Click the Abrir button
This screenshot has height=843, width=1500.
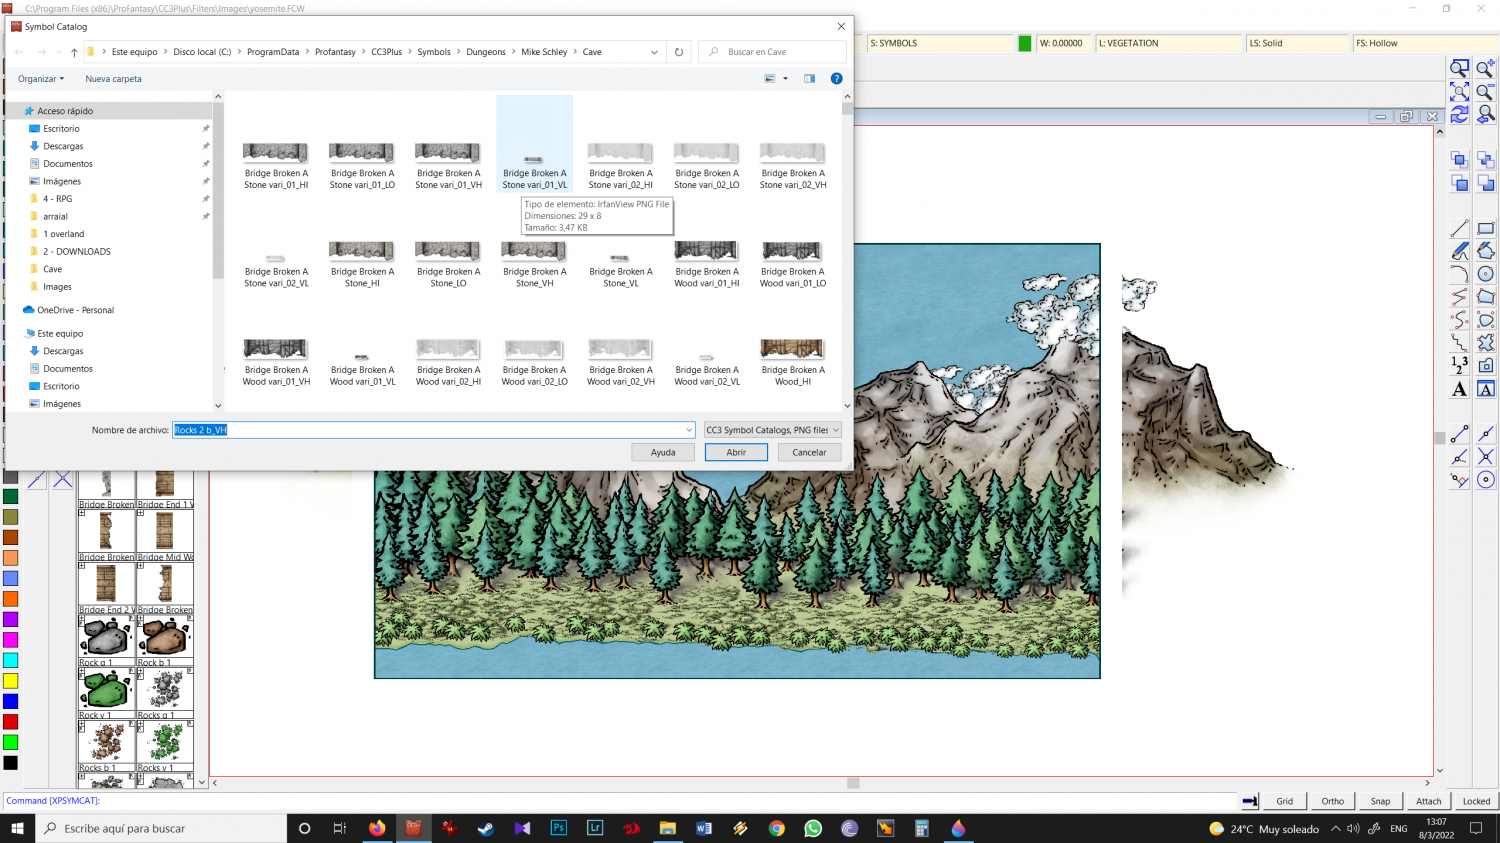tap(736, 452)
